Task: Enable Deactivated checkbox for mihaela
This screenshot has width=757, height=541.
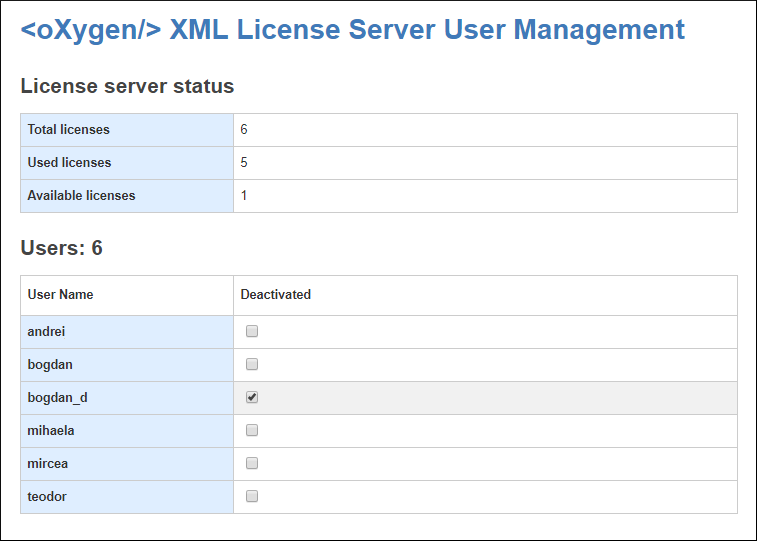Action: [x=252, y=430]
